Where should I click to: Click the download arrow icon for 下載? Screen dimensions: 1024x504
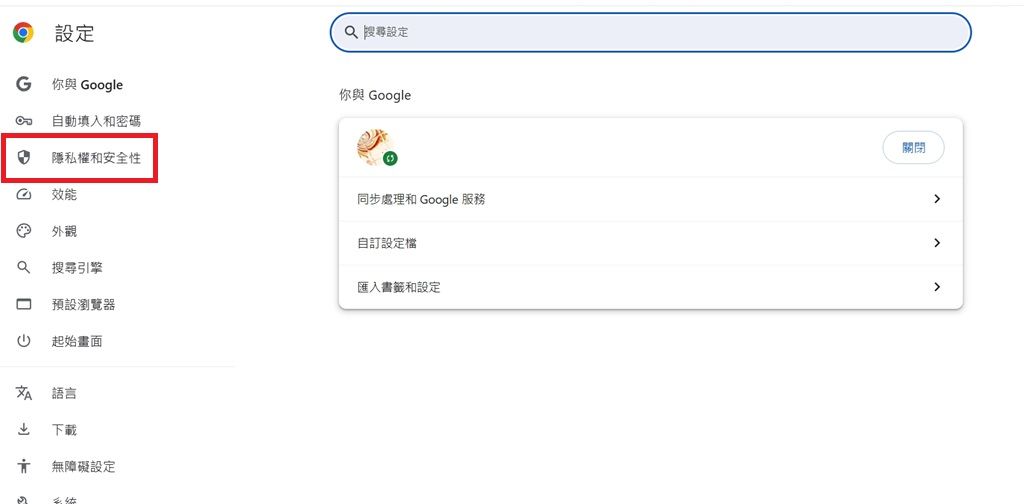pyautogui.click(x=24, y=430)
